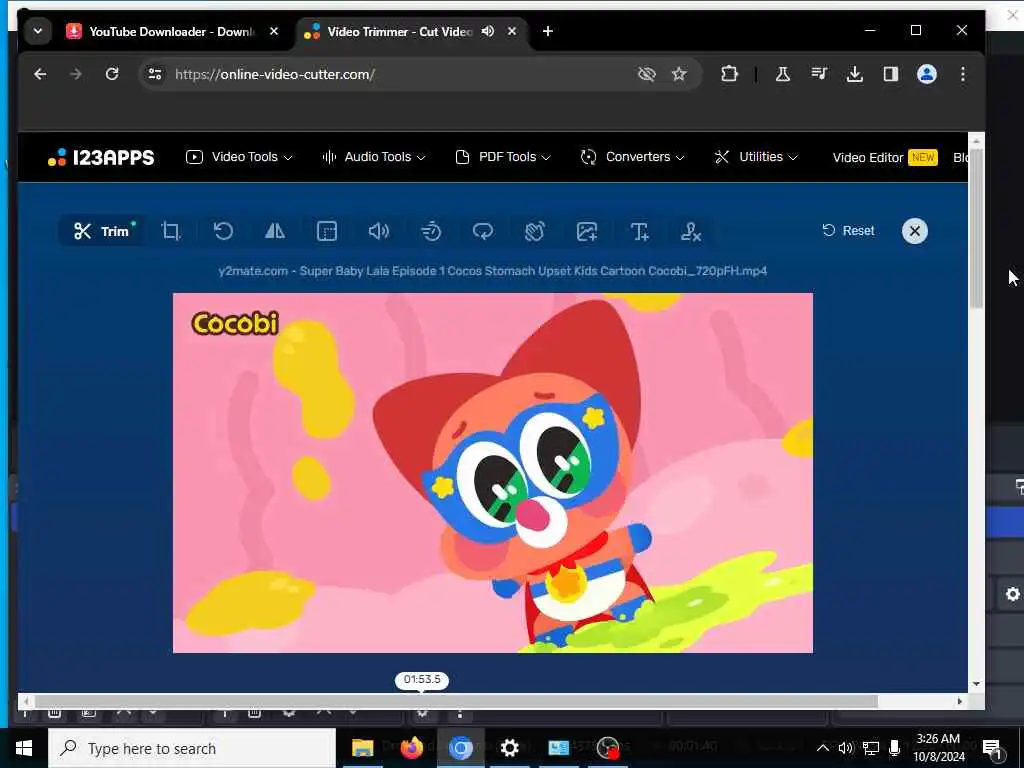Reset all video edits

pyautogui.click(x=848, y=231)
